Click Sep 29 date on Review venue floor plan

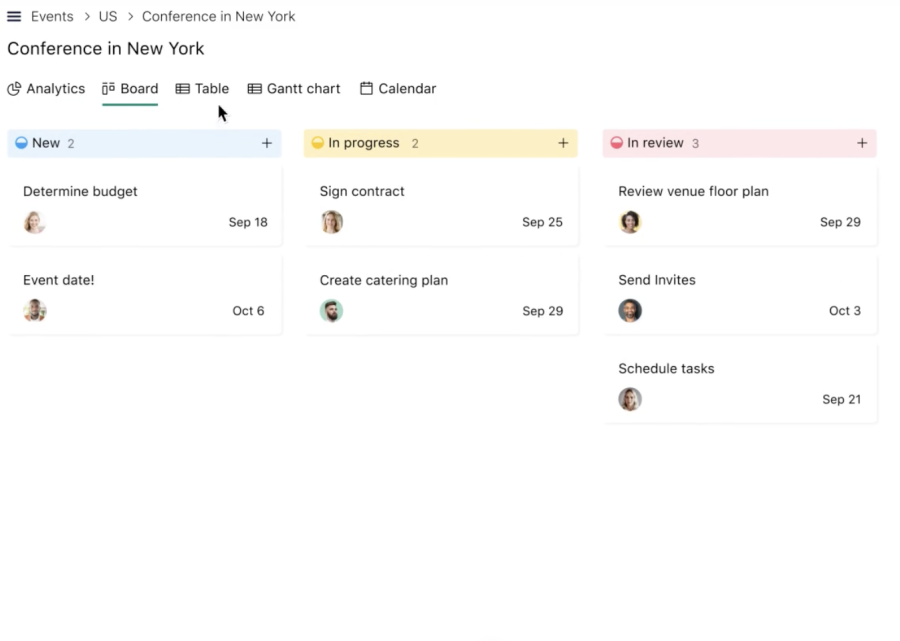[x=840, y=222]
